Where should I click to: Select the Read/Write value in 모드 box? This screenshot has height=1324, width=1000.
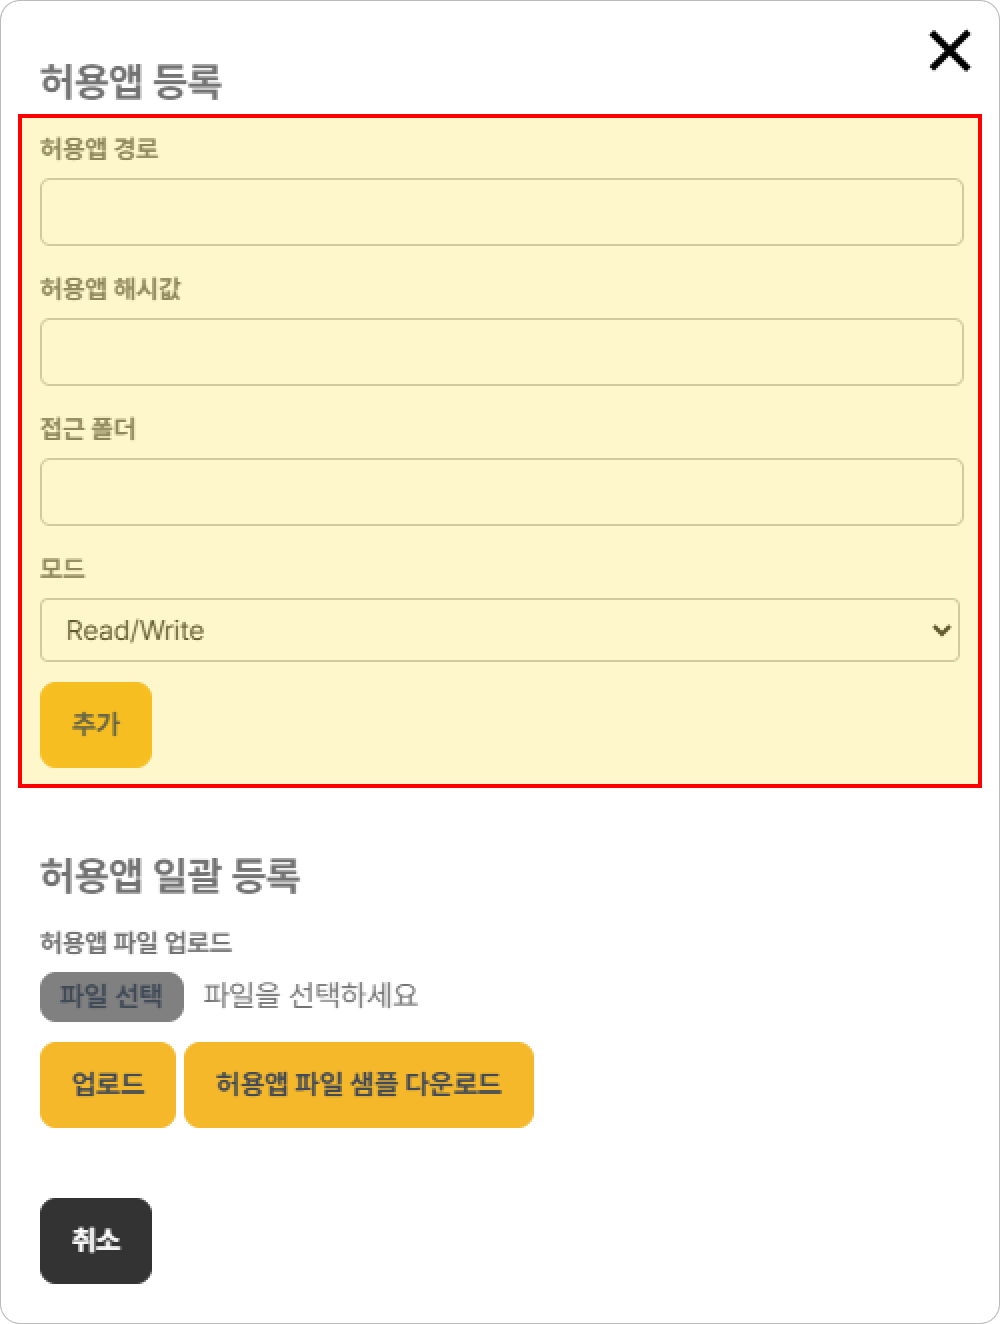(x=135, y=631)
